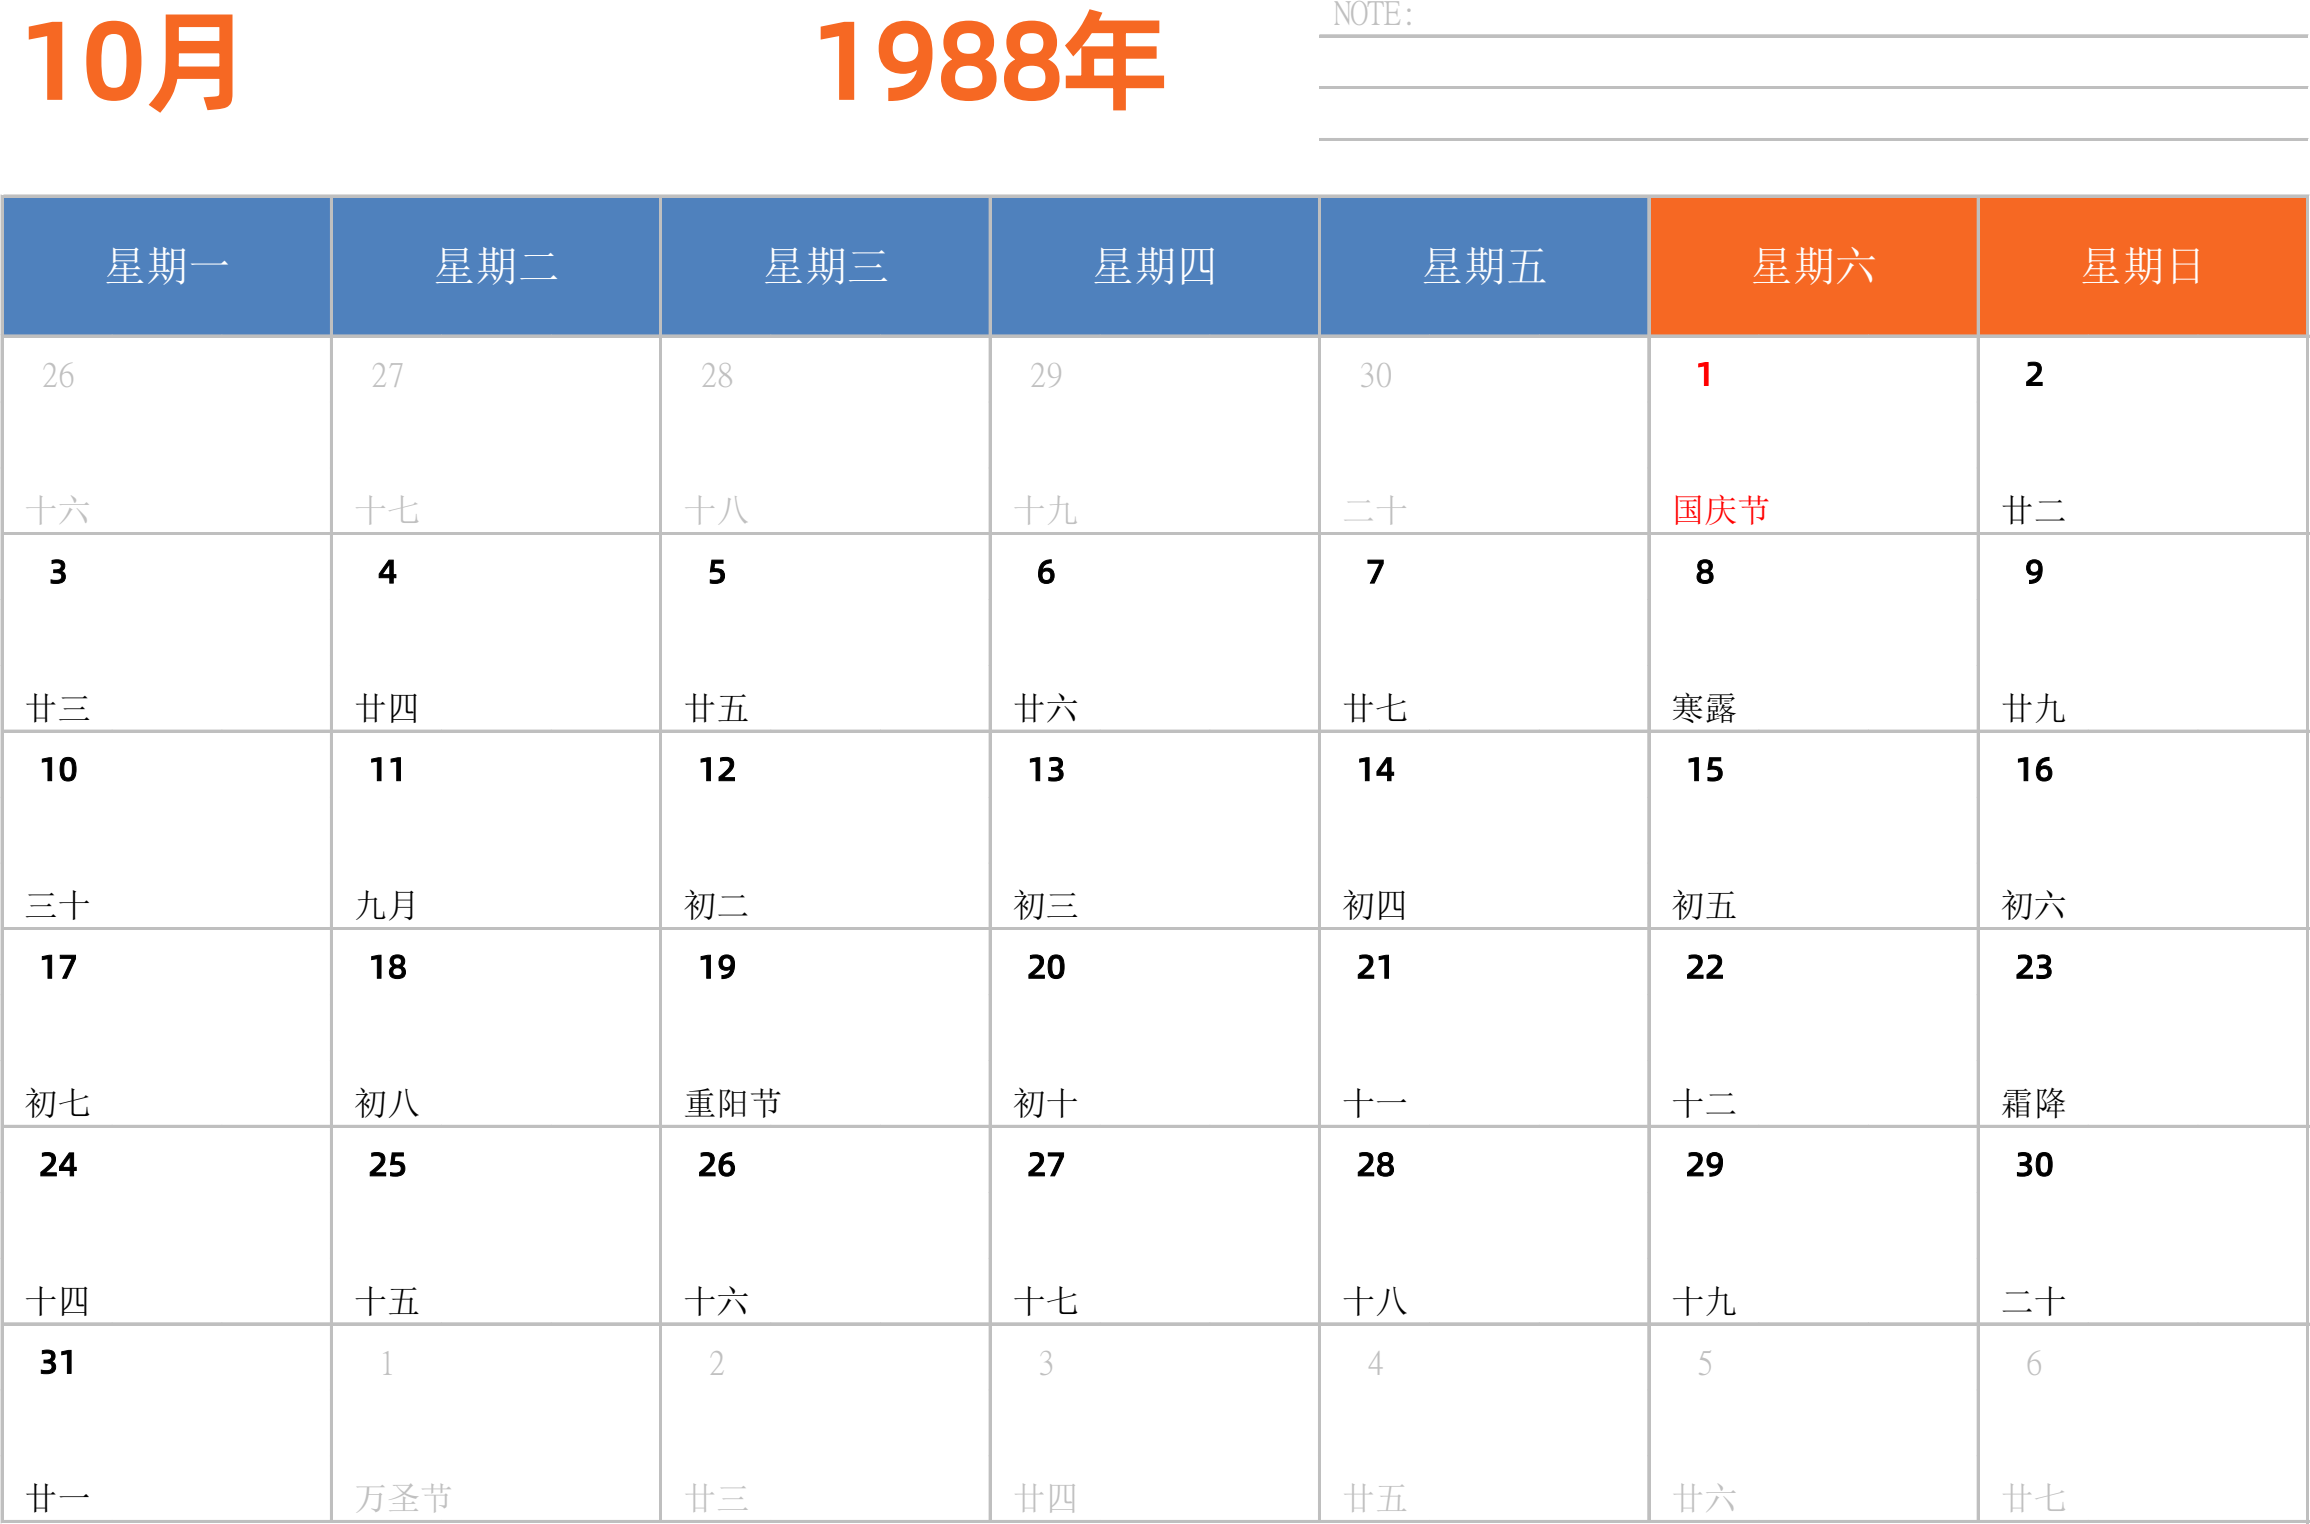Click the grayed previous-month date 26

pyautogui.click(x=58, y=376)
